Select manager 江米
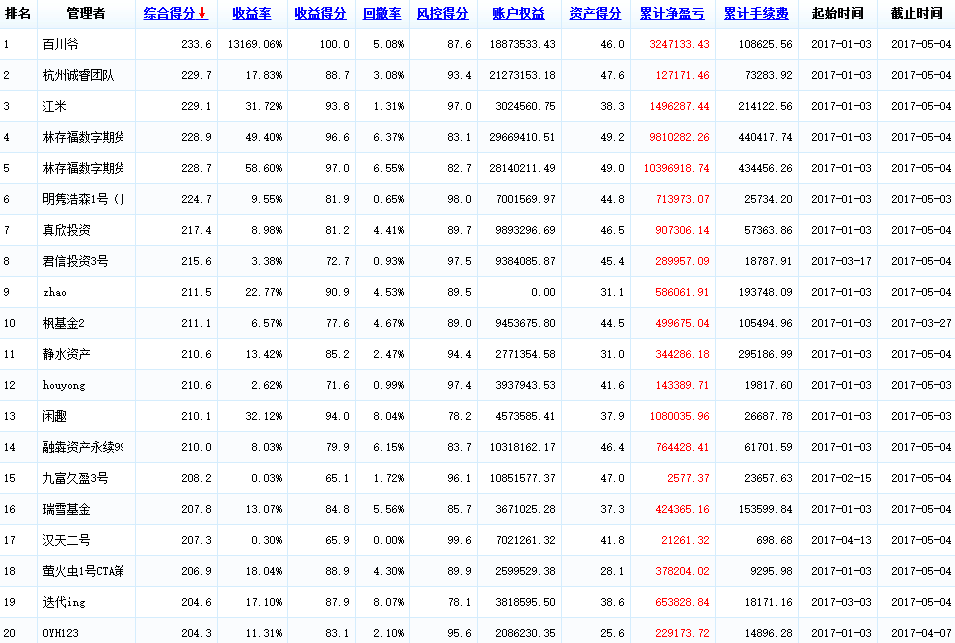955x643 pixels. (x=54, y=107)
